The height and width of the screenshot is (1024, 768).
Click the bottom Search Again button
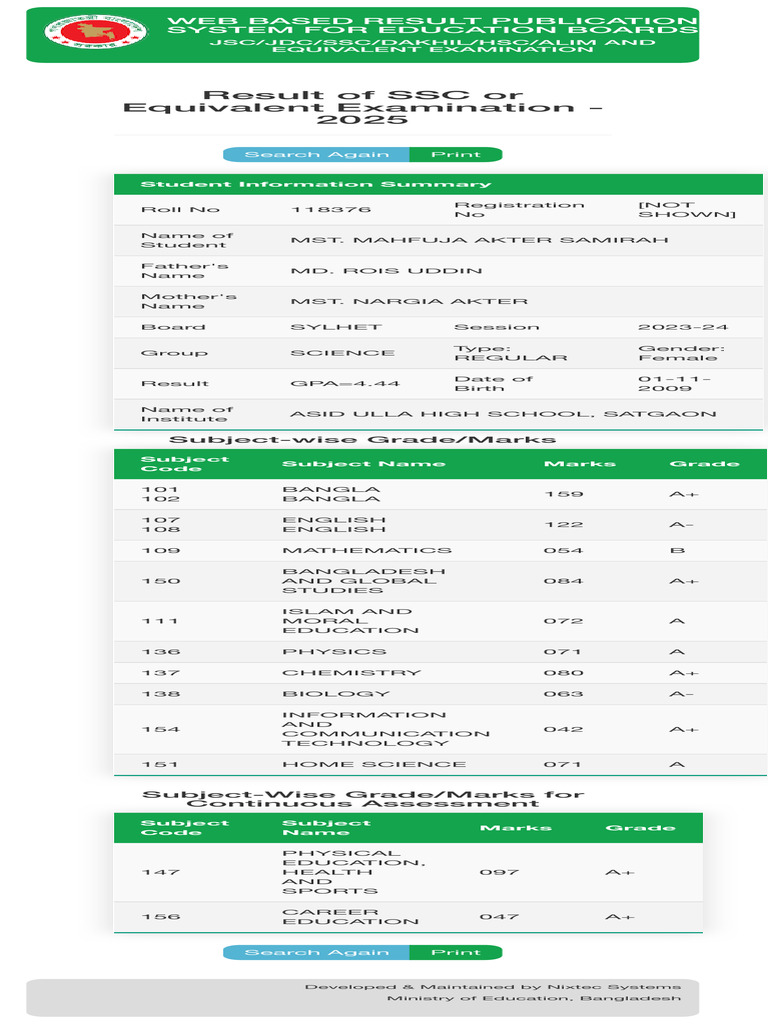pyautogui.click(x=316, y=953)
